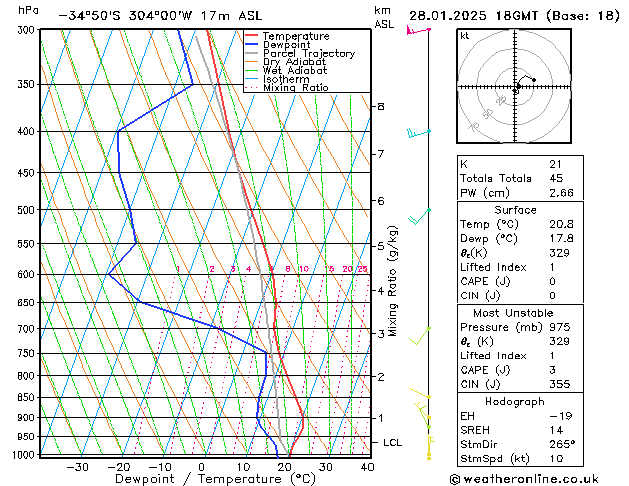Select the hodograph wind plot

514,86
